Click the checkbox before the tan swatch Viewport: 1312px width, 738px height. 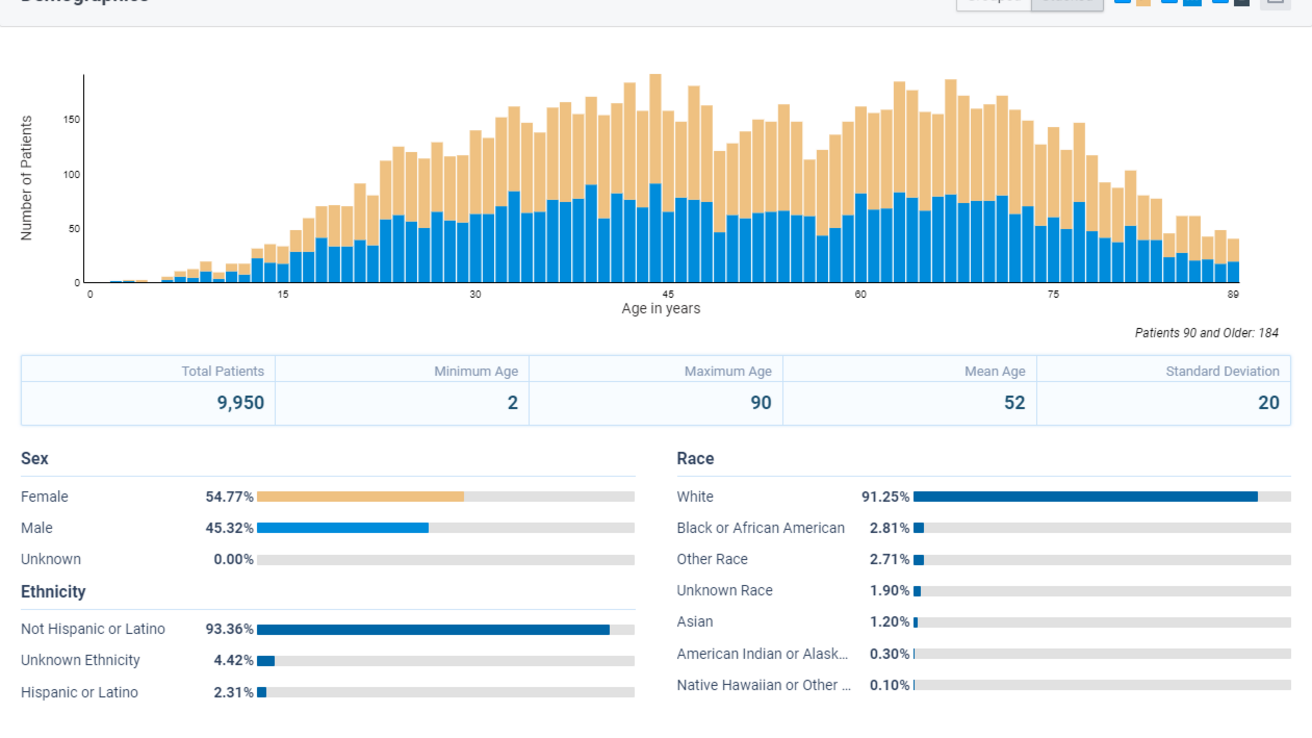(x=1122, y=4)
